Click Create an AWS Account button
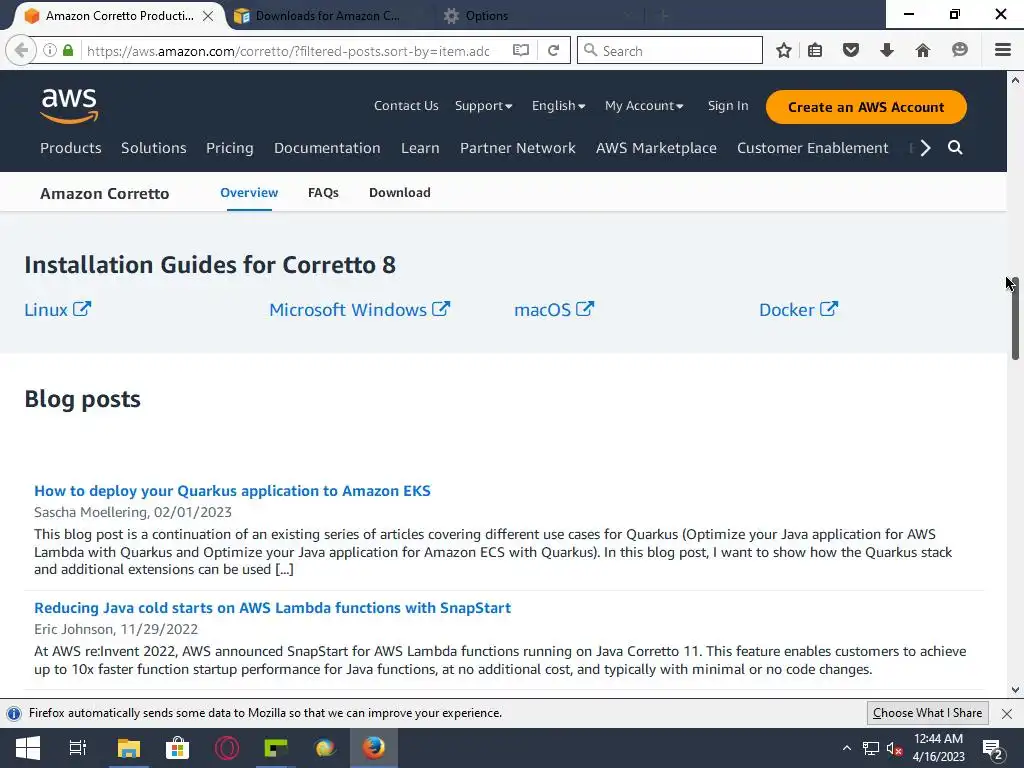This screenshot has width=1024, height=768. (866, 107)
